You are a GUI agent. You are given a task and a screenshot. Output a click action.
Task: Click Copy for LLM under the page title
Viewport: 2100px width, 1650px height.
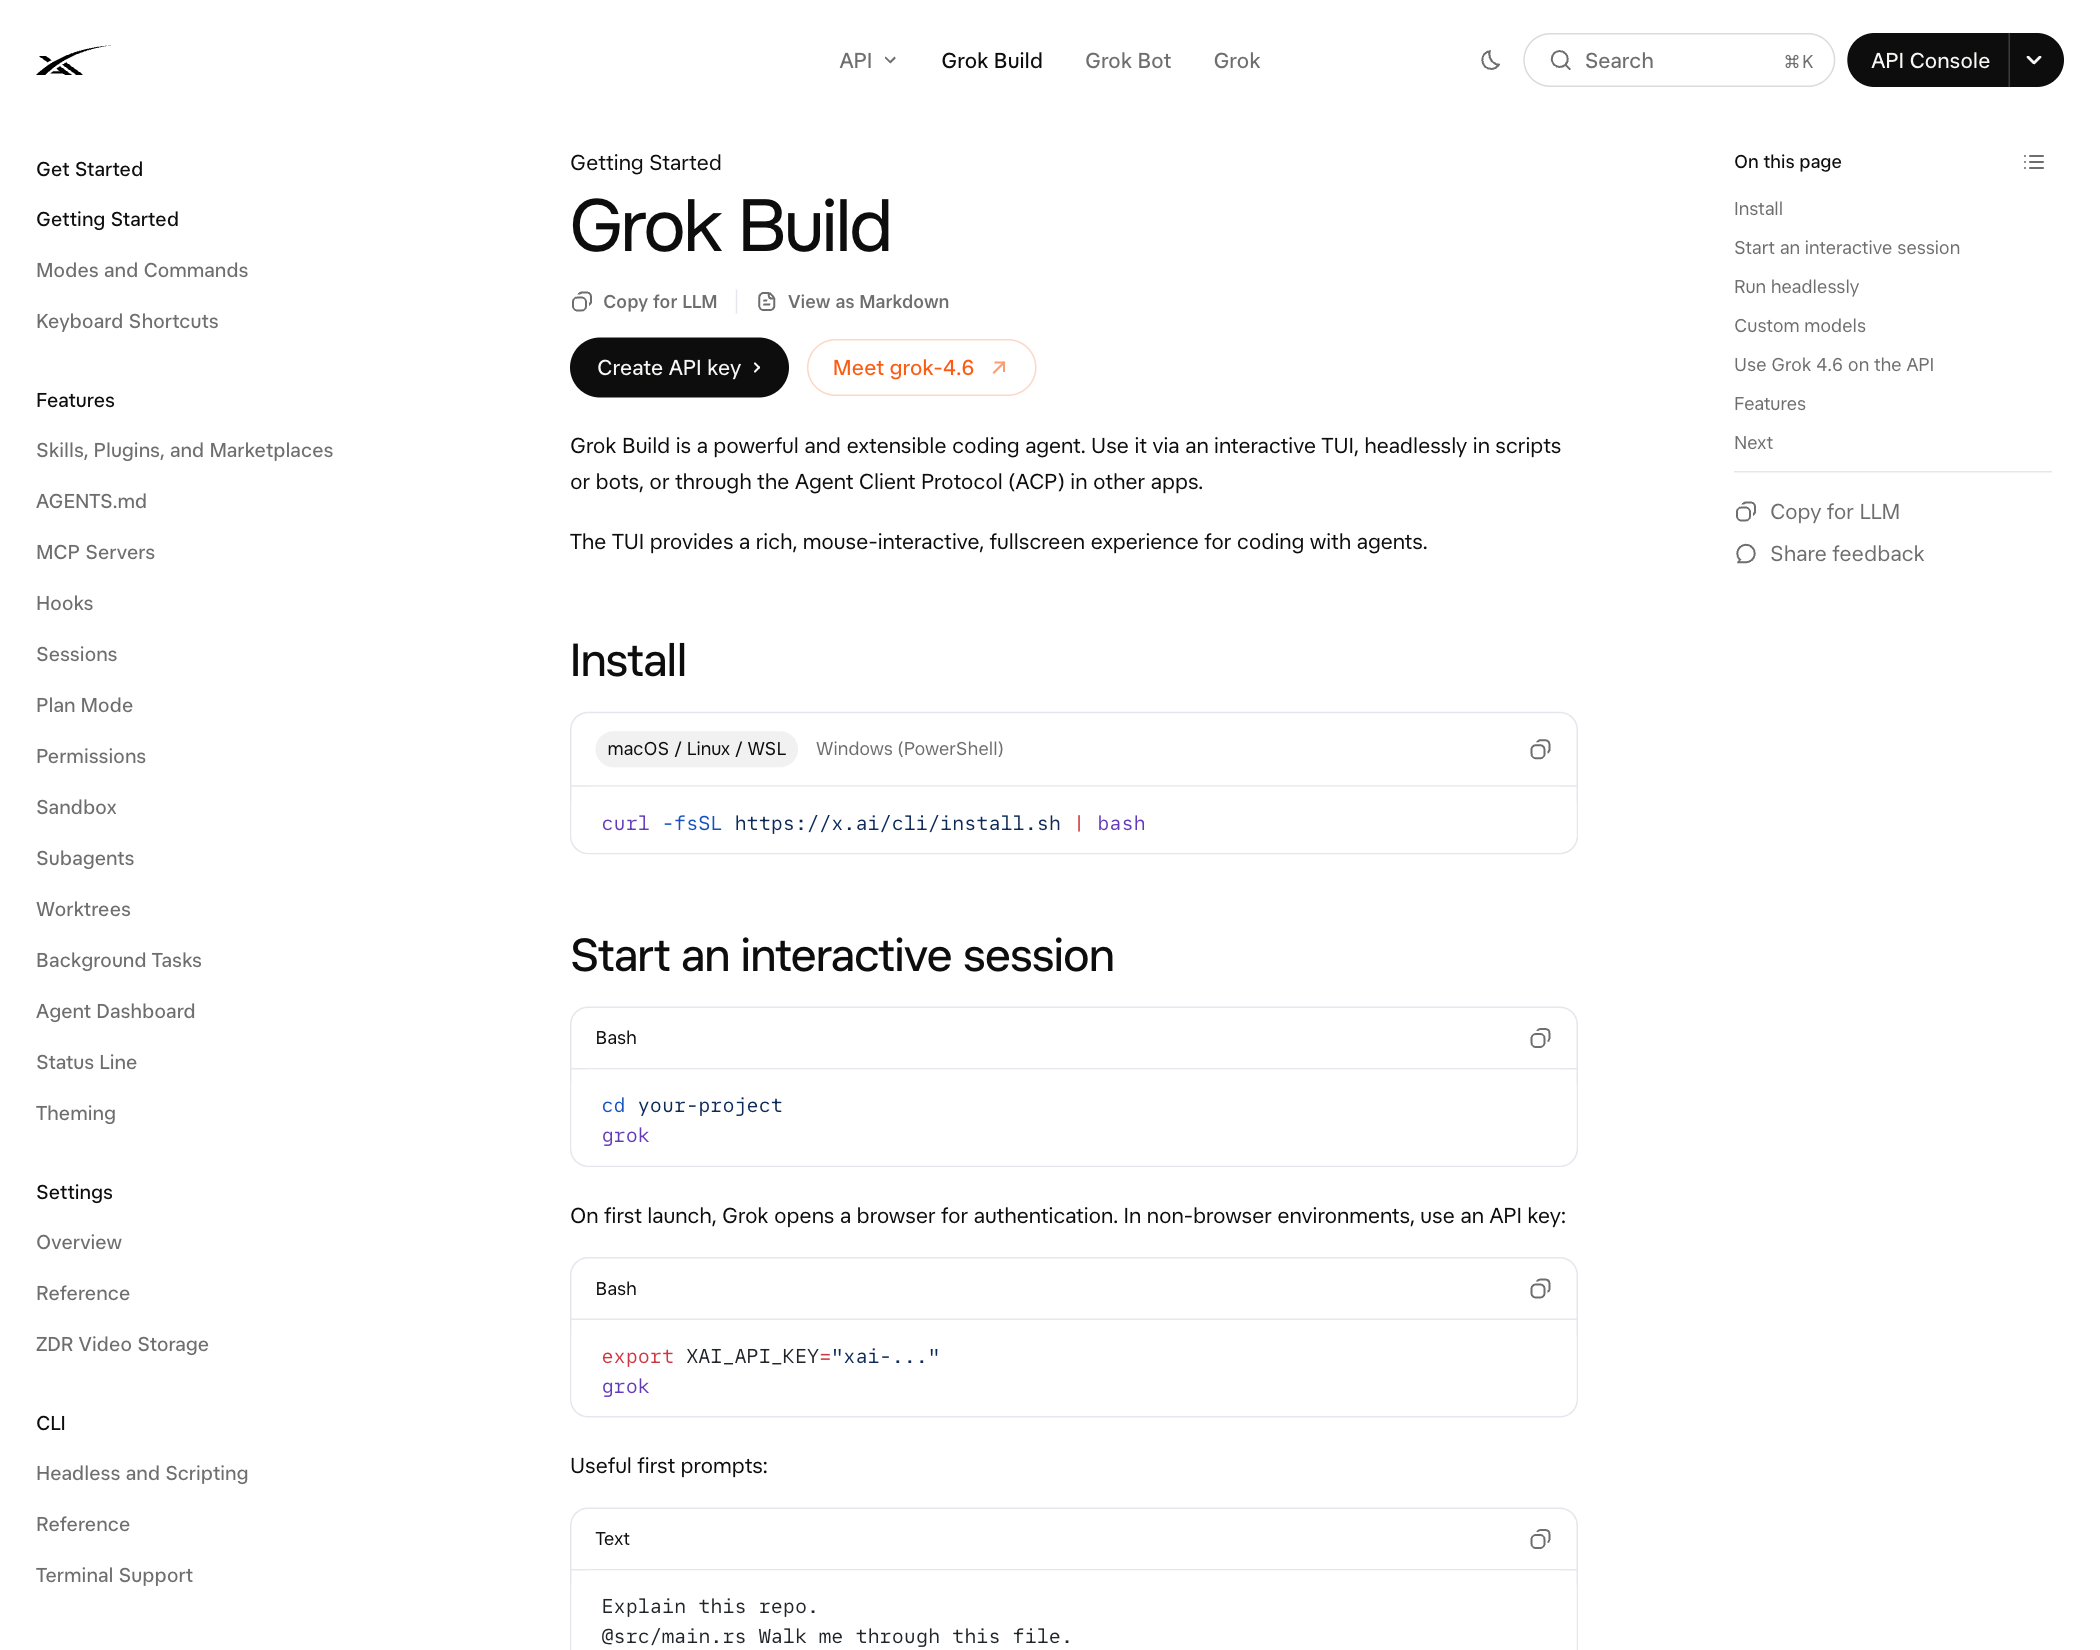(644, 302)
